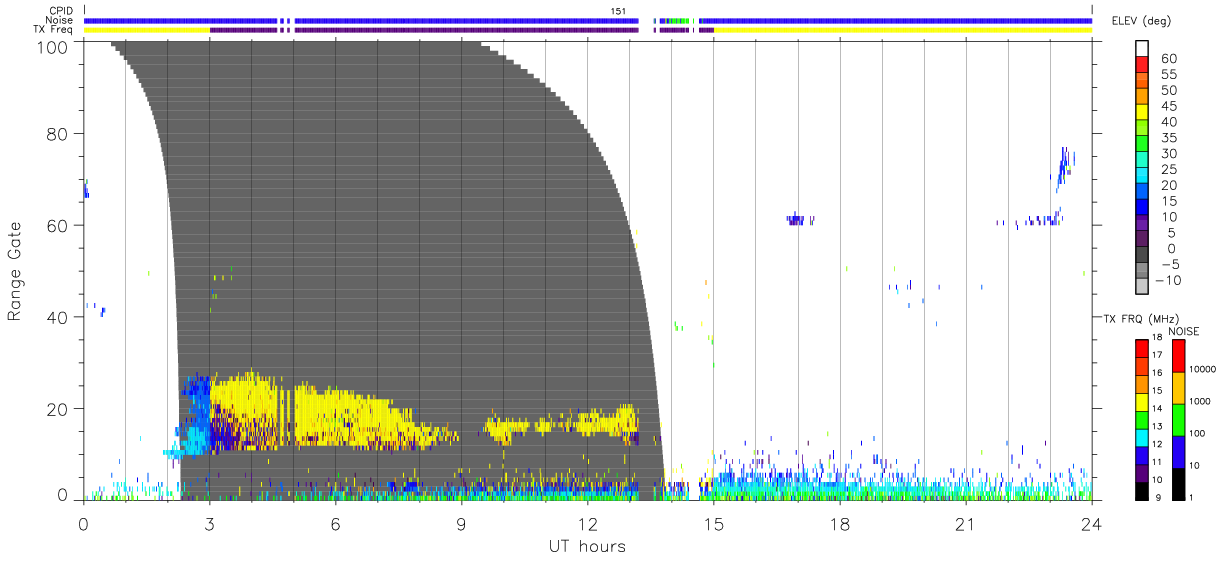Click the 14 label on TX FRQ scale
This screenshot has height=567, width=1228.
(1159, 408)
